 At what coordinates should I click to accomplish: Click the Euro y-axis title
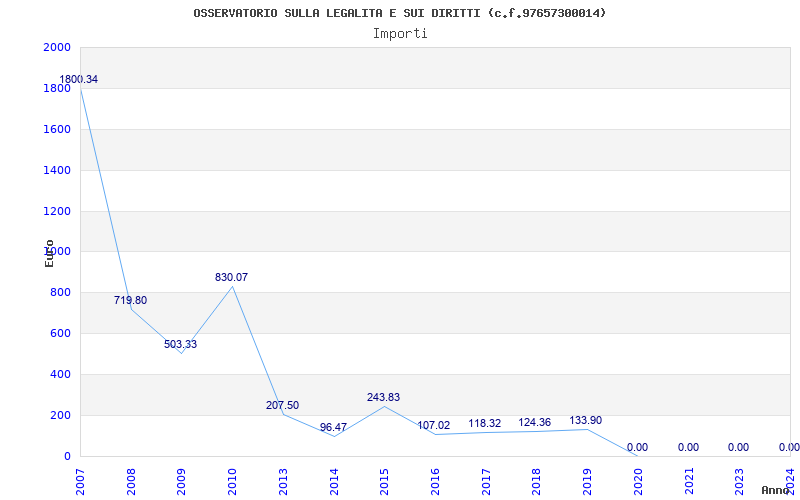point(49,253)
